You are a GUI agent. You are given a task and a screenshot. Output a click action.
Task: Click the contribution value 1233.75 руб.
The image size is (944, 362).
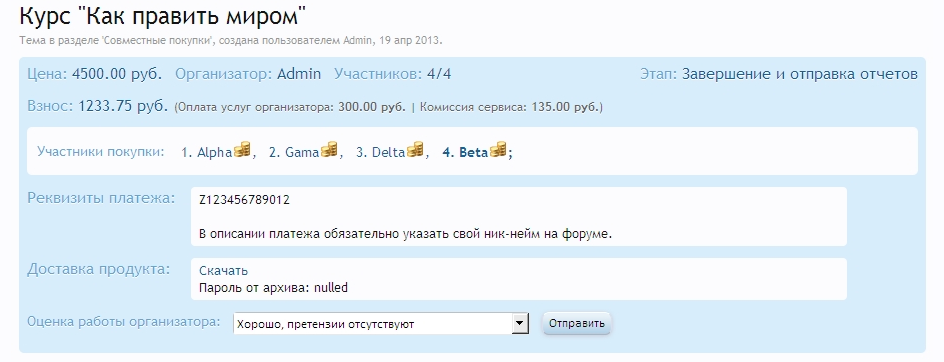pyautogui.click(x=123, y=106)
